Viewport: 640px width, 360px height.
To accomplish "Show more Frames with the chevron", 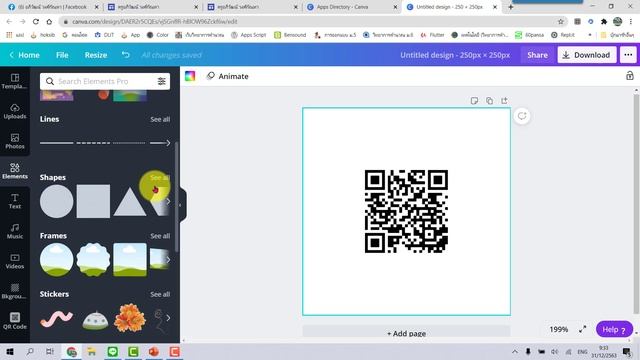I will (x=168, y=260).
